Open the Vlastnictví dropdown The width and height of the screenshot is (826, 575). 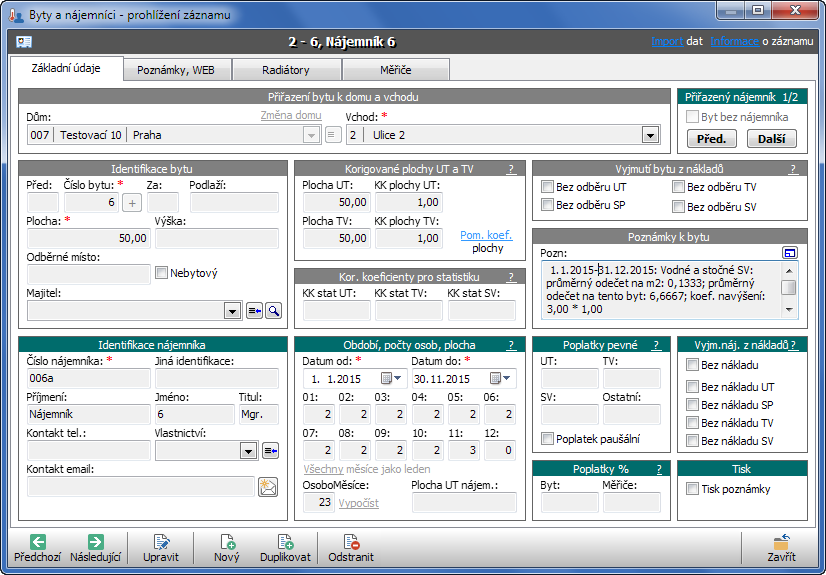tap(248, 451)
